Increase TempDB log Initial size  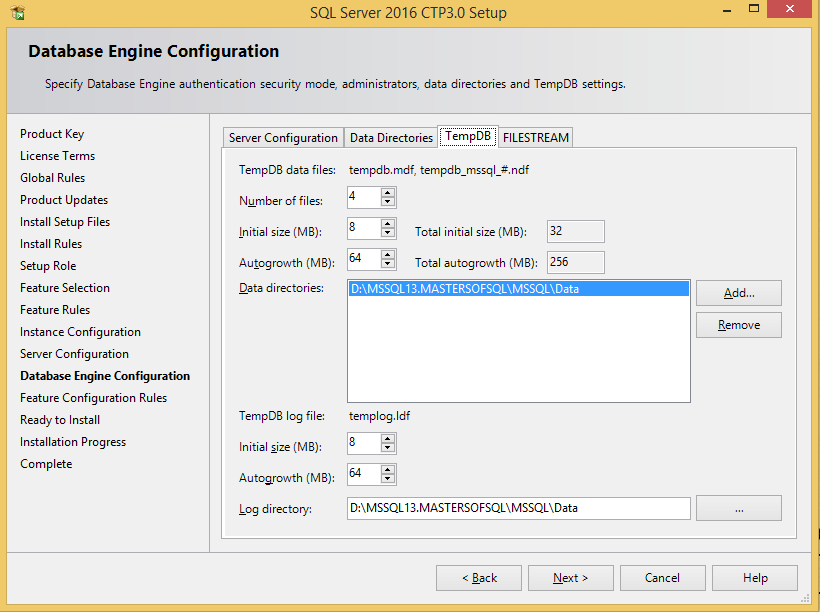tap(388, 439)
